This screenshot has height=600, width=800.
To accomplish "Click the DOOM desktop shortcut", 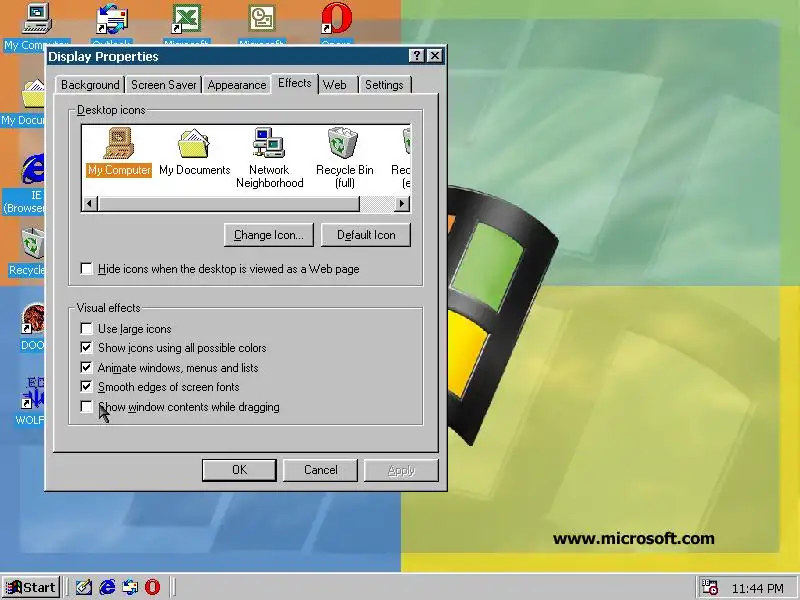I will pyautogui.click(x=33, y=327).
